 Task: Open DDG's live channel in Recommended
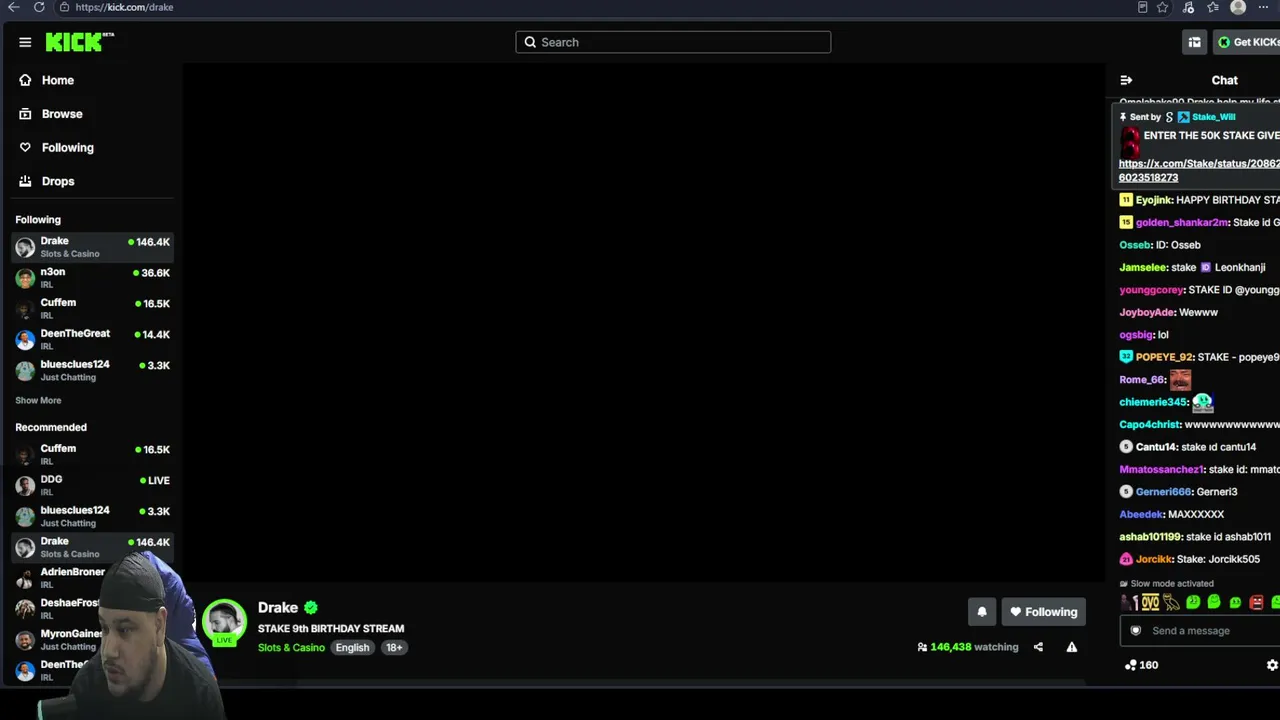93,486
